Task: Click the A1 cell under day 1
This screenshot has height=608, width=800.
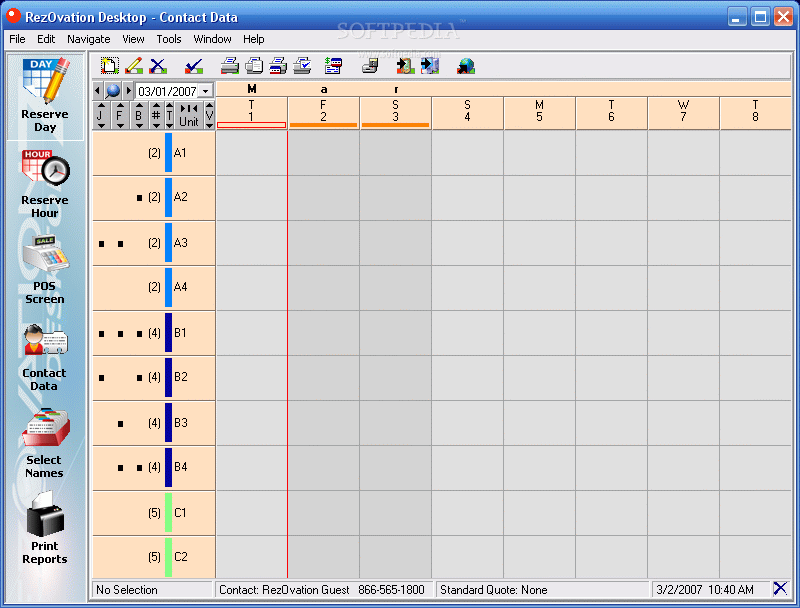Action: [x=252, y=153]
